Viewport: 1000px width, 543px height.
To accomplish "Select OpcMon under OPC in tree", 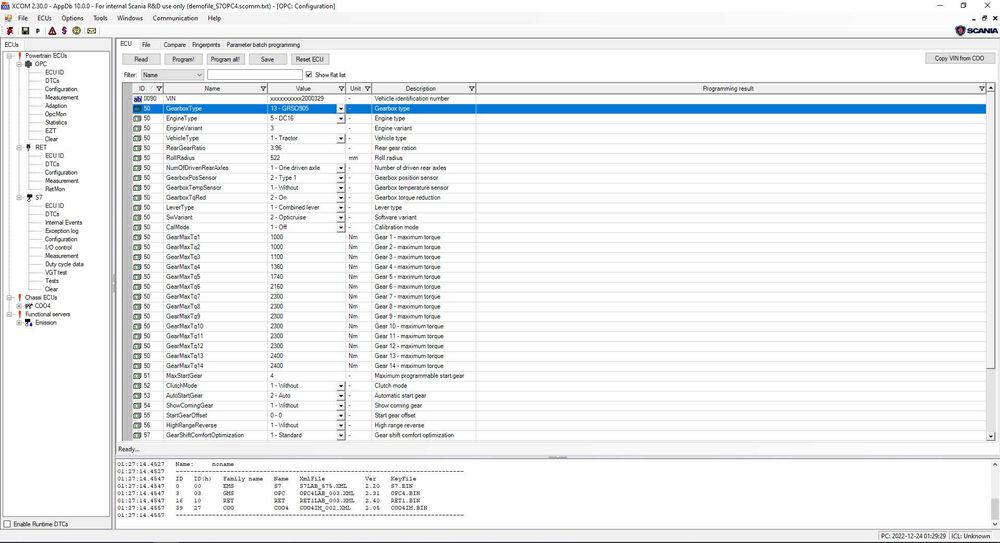I will (x=55, y=114).
